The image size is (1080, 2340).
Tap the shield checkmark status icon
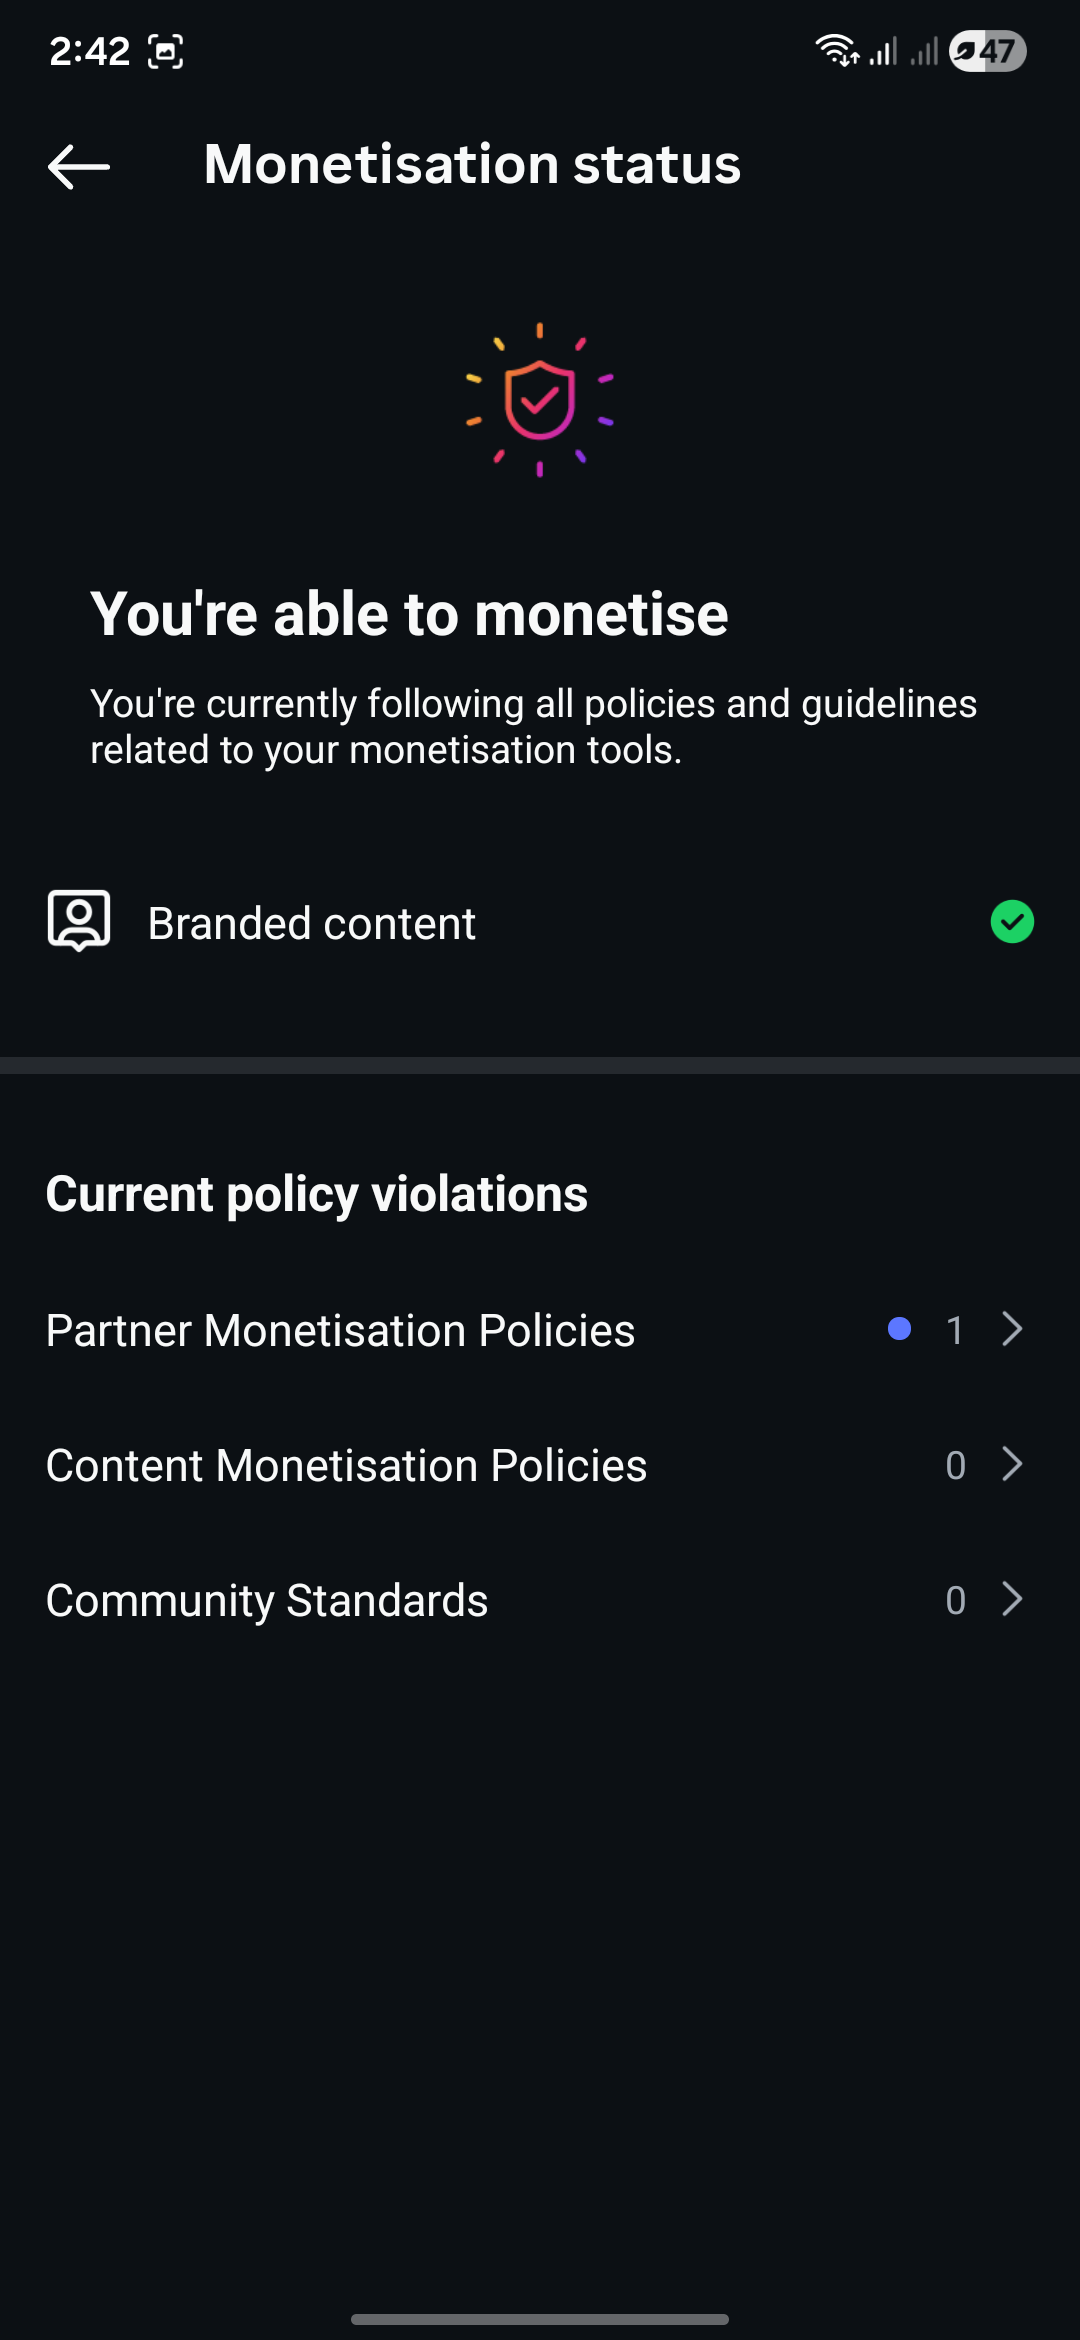540,400
